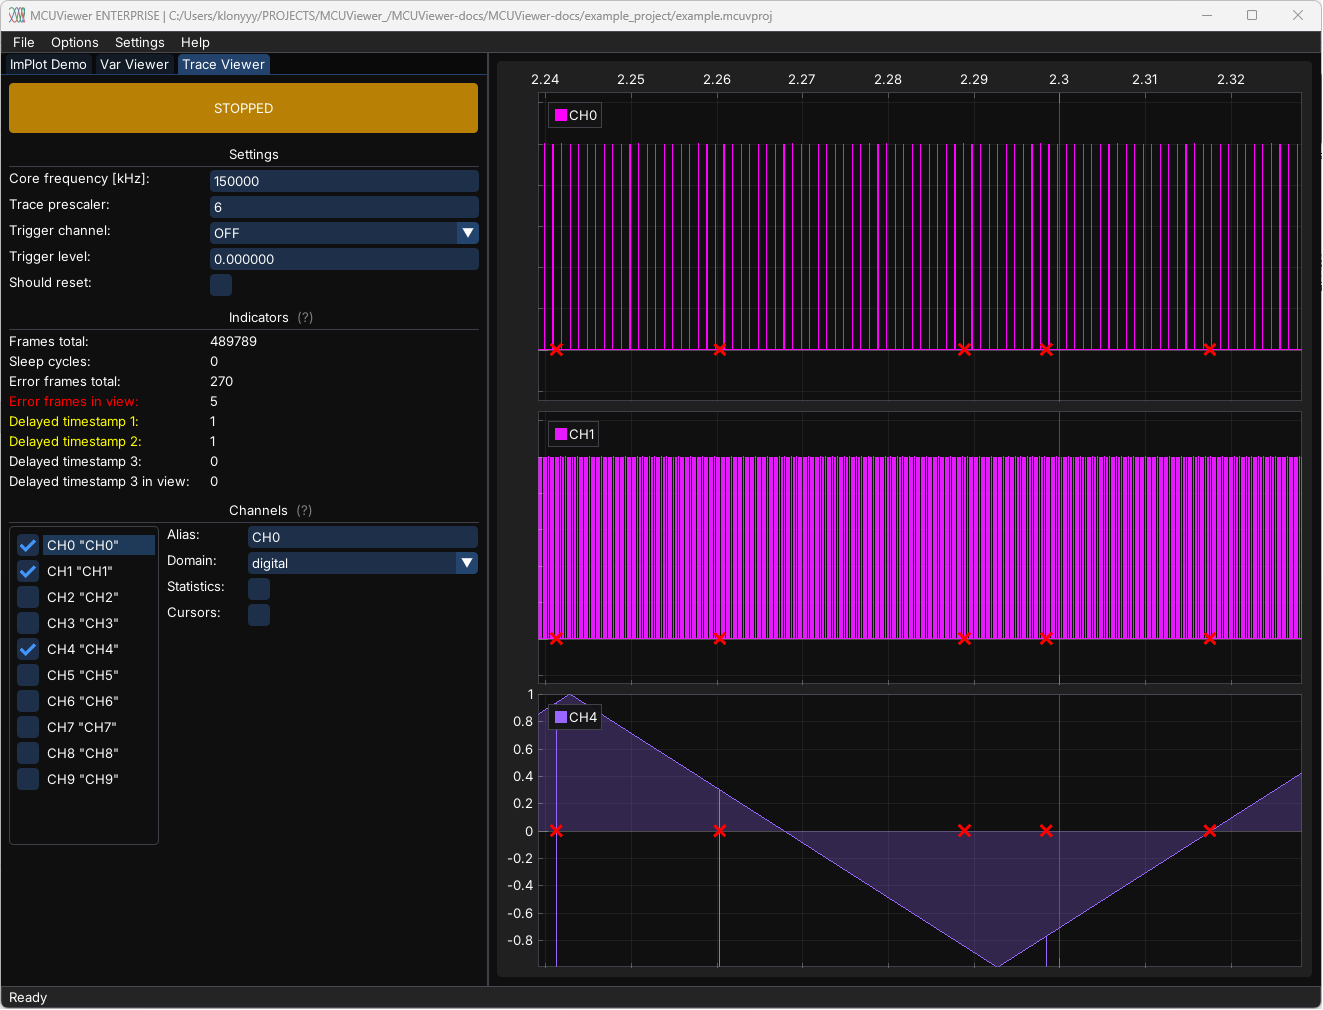Image resolution: width=1323 pixels, height=1010 pixels.
Task: Open the Options menu
Action: (75, 43)
